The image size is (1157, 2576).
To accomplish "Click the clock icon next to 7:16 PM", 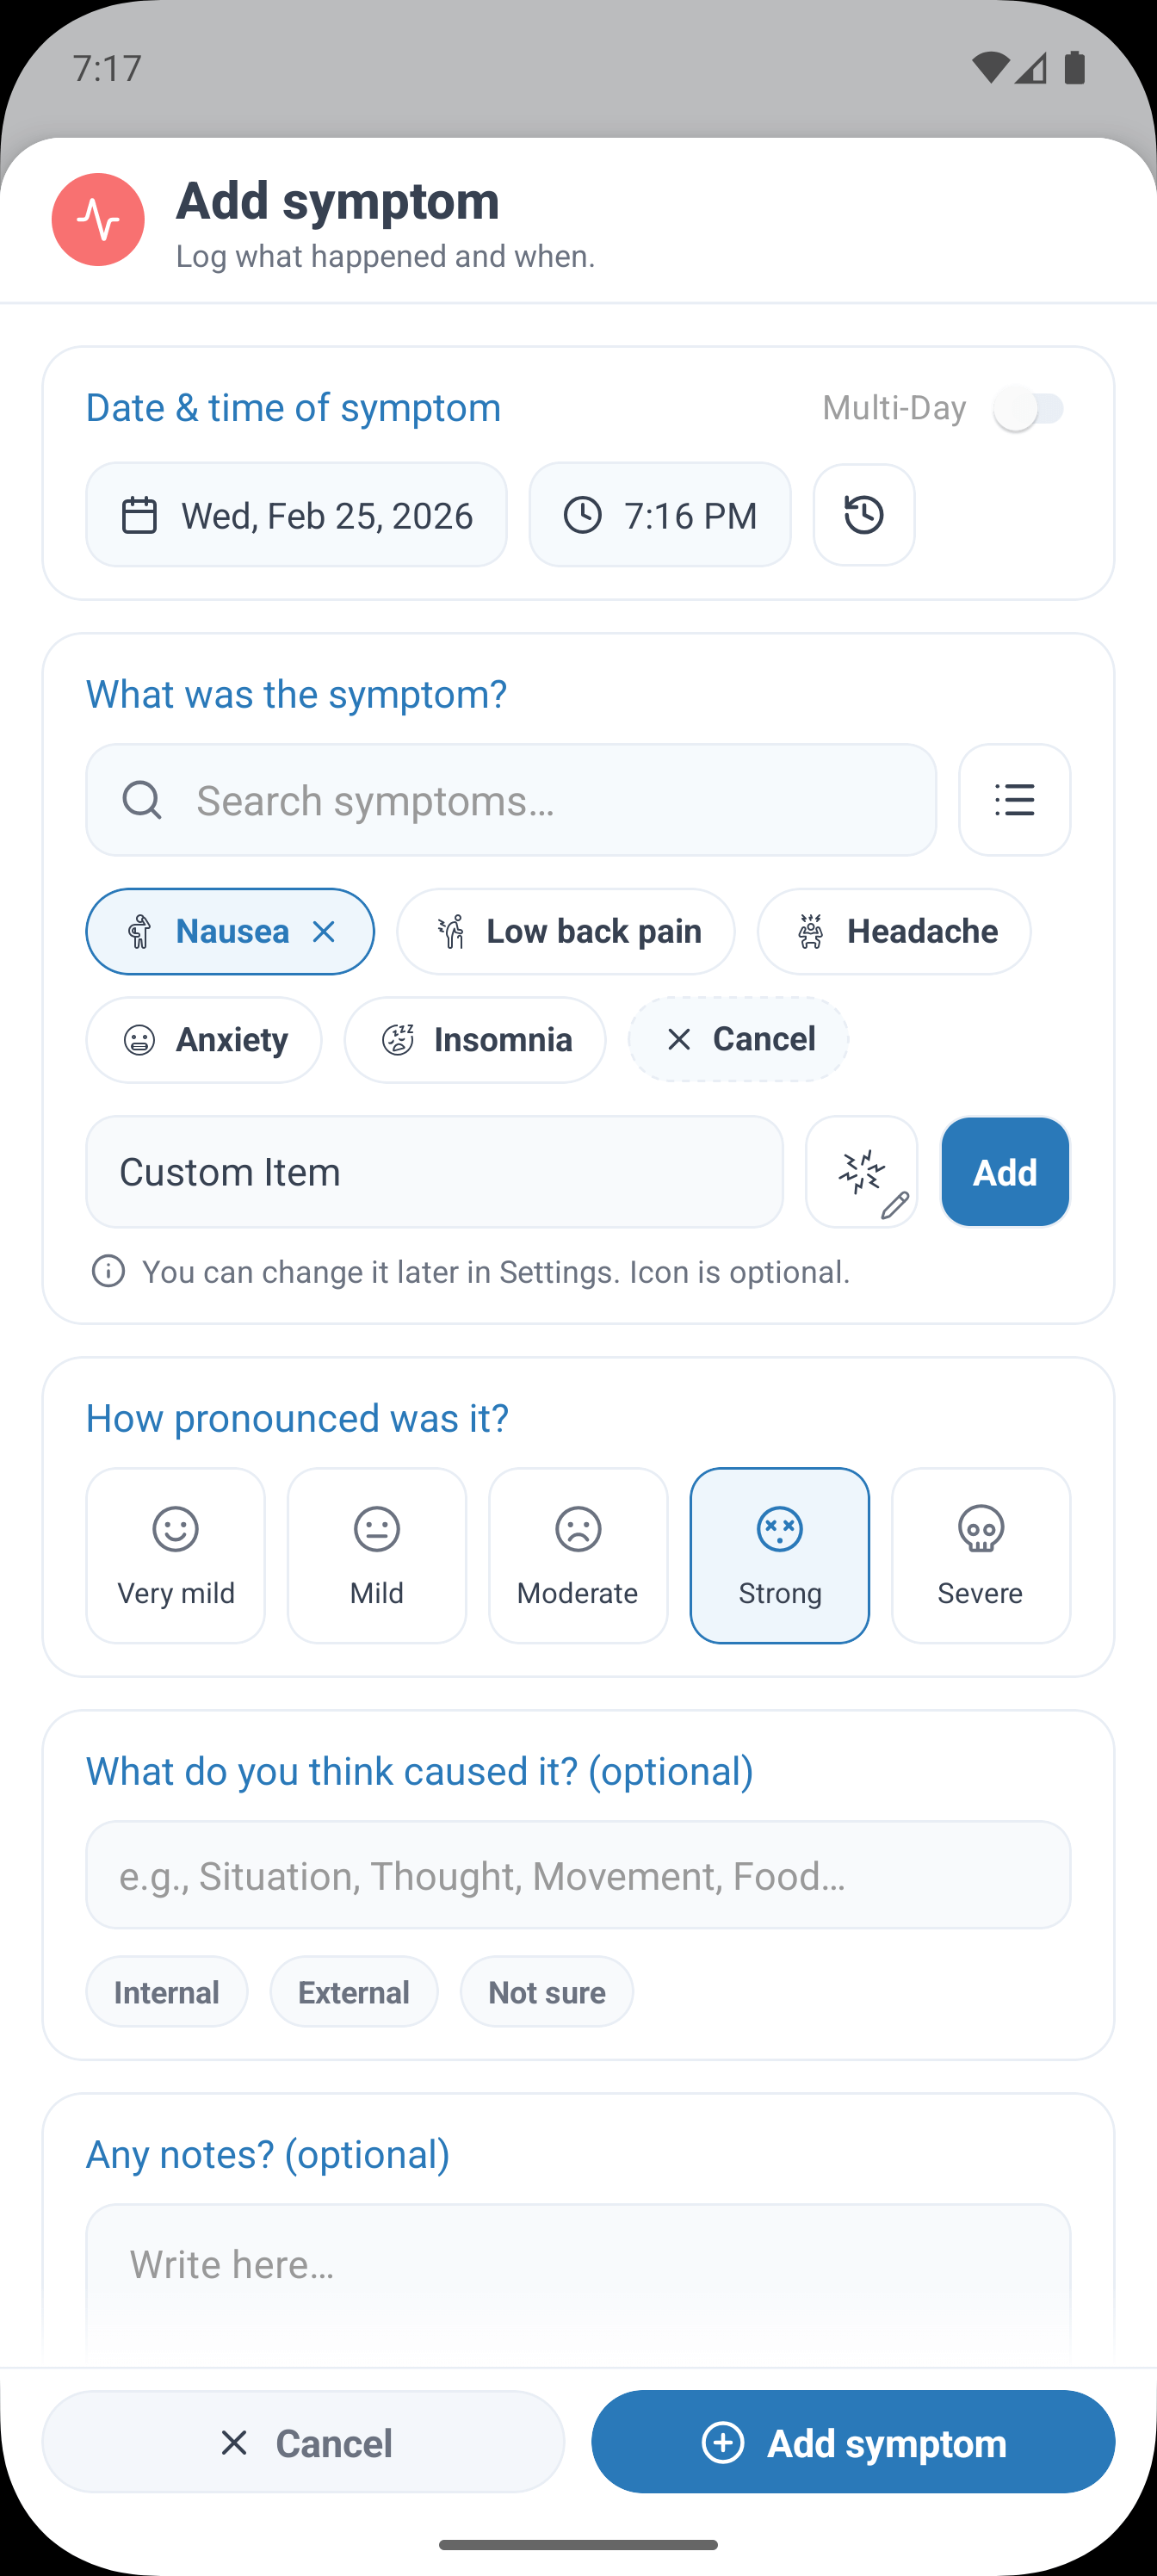I will point(582,515).
